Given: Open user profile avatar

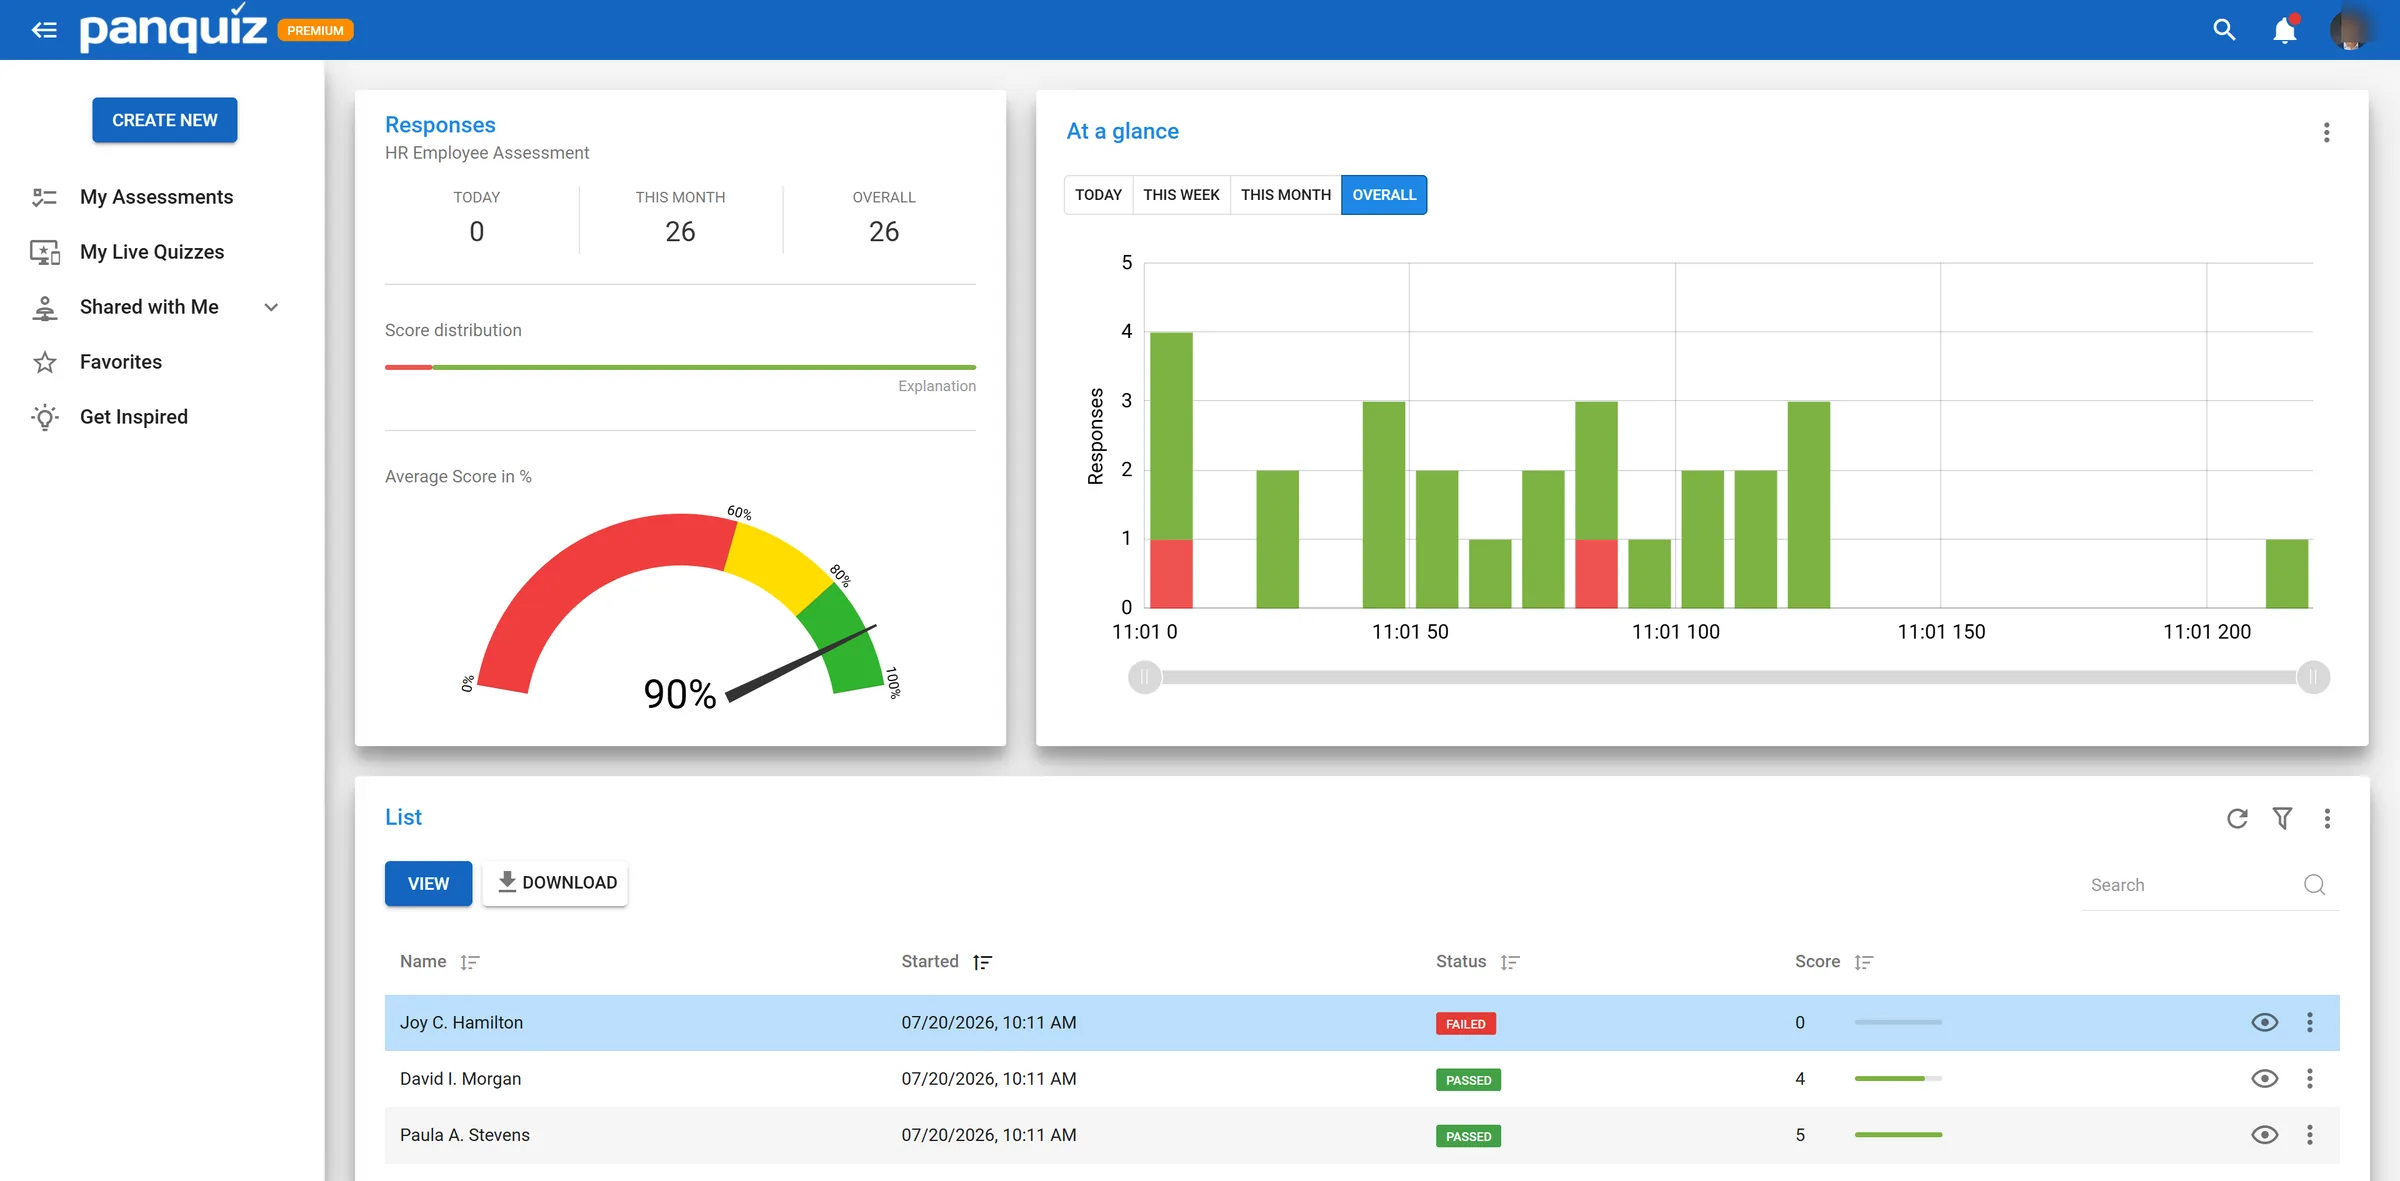Looking at the screenshot, I should 2351,30.
